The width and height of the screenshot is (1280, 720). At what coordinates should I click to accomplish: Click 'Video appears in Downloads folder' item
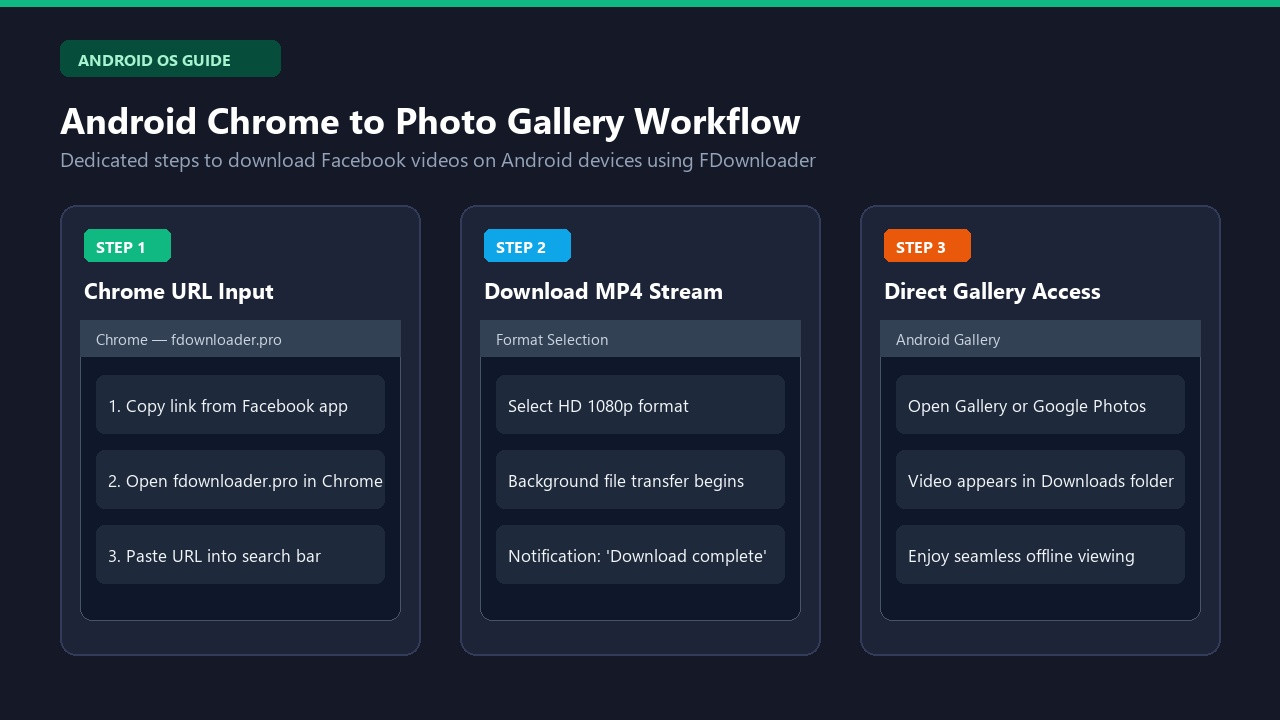(1040, 480)
